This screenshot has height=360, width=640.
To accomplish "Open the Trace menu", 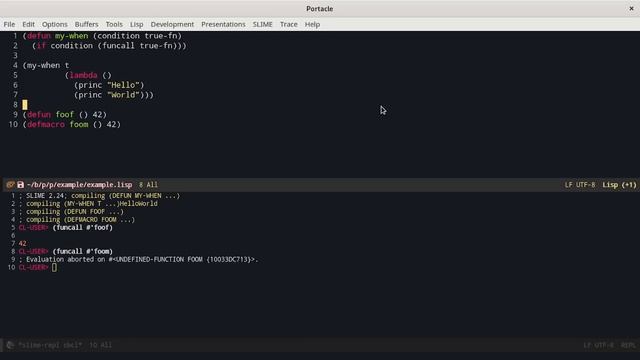I will (x=289, y=24).
